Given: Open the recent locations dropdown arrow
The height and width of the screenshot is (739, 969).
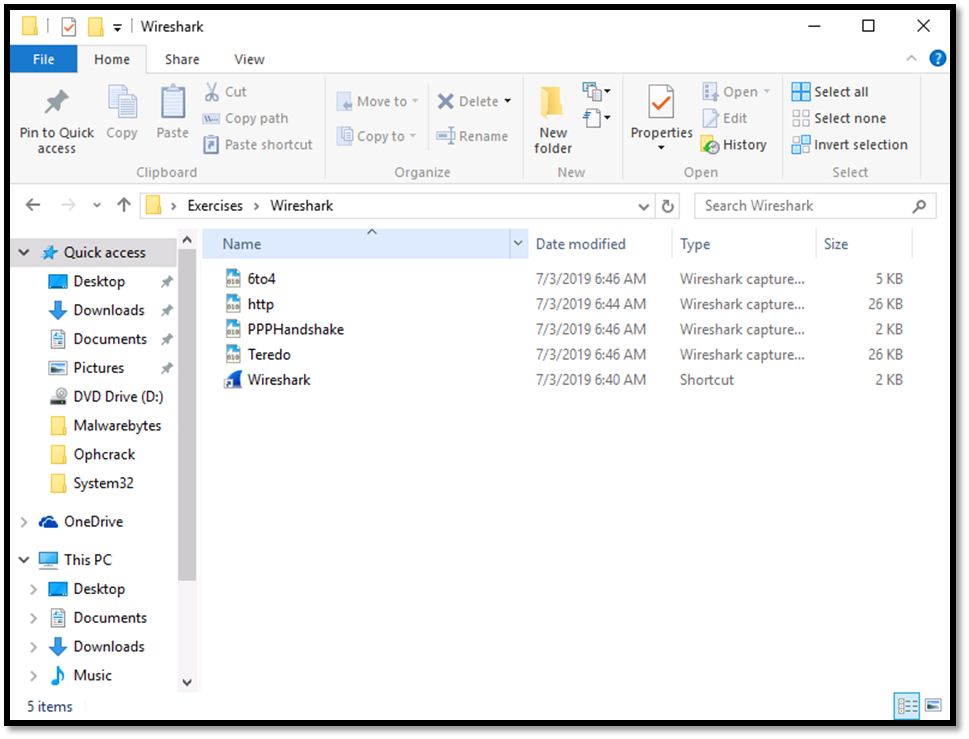Looking at the screenshot, I should (96, 206).
